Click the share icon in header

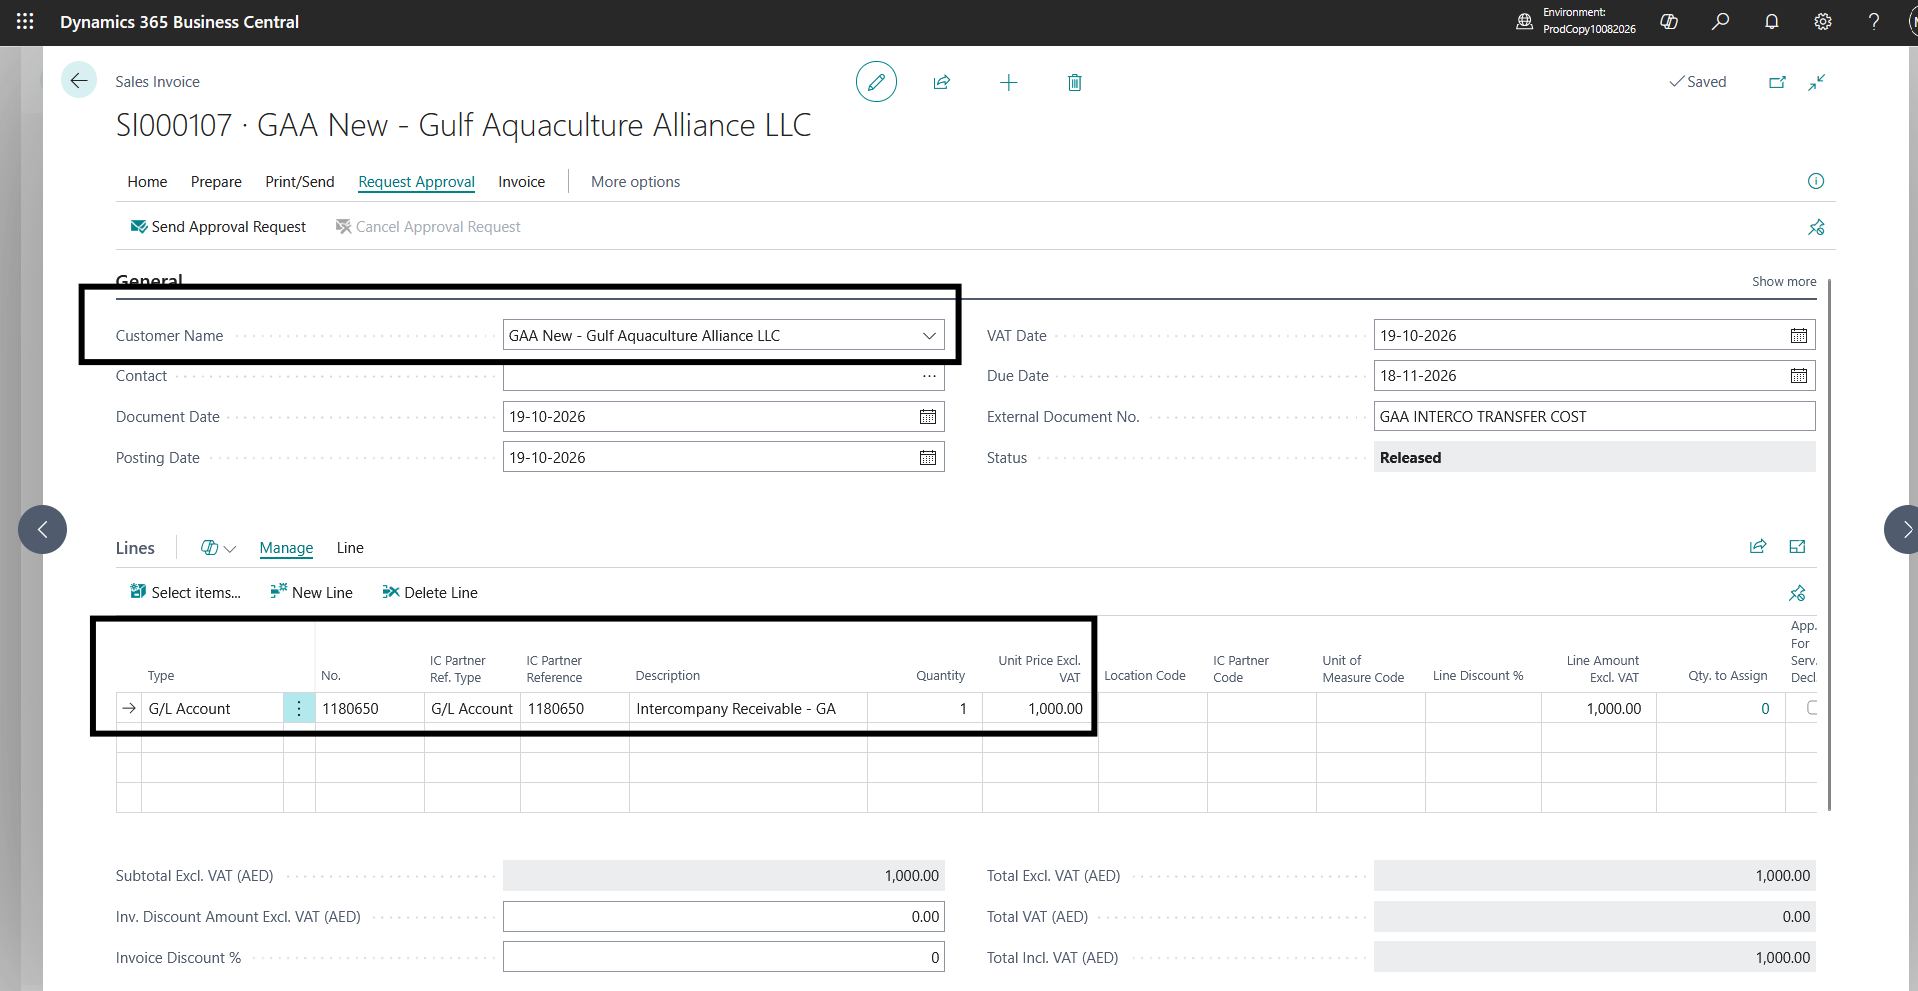(x=941, y=82)
